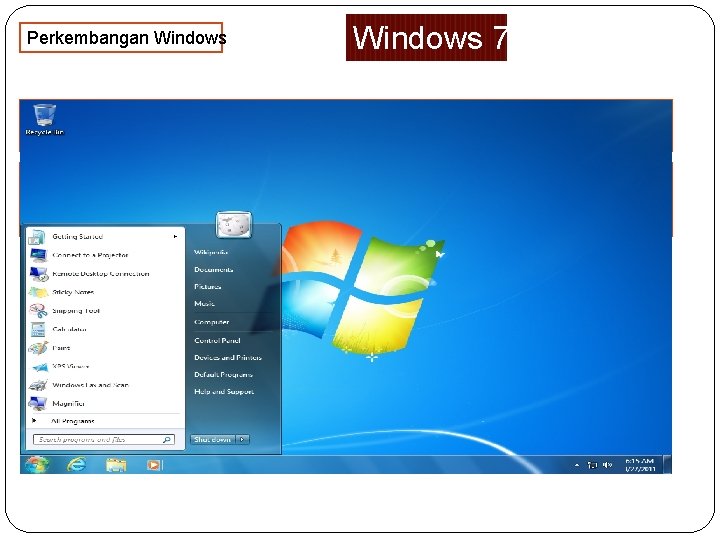The width and height of the screenshot is (720, 540).
Task: Expand Getting Started submenu arrow
Action: pyautogui.click(x=175, y=236)
